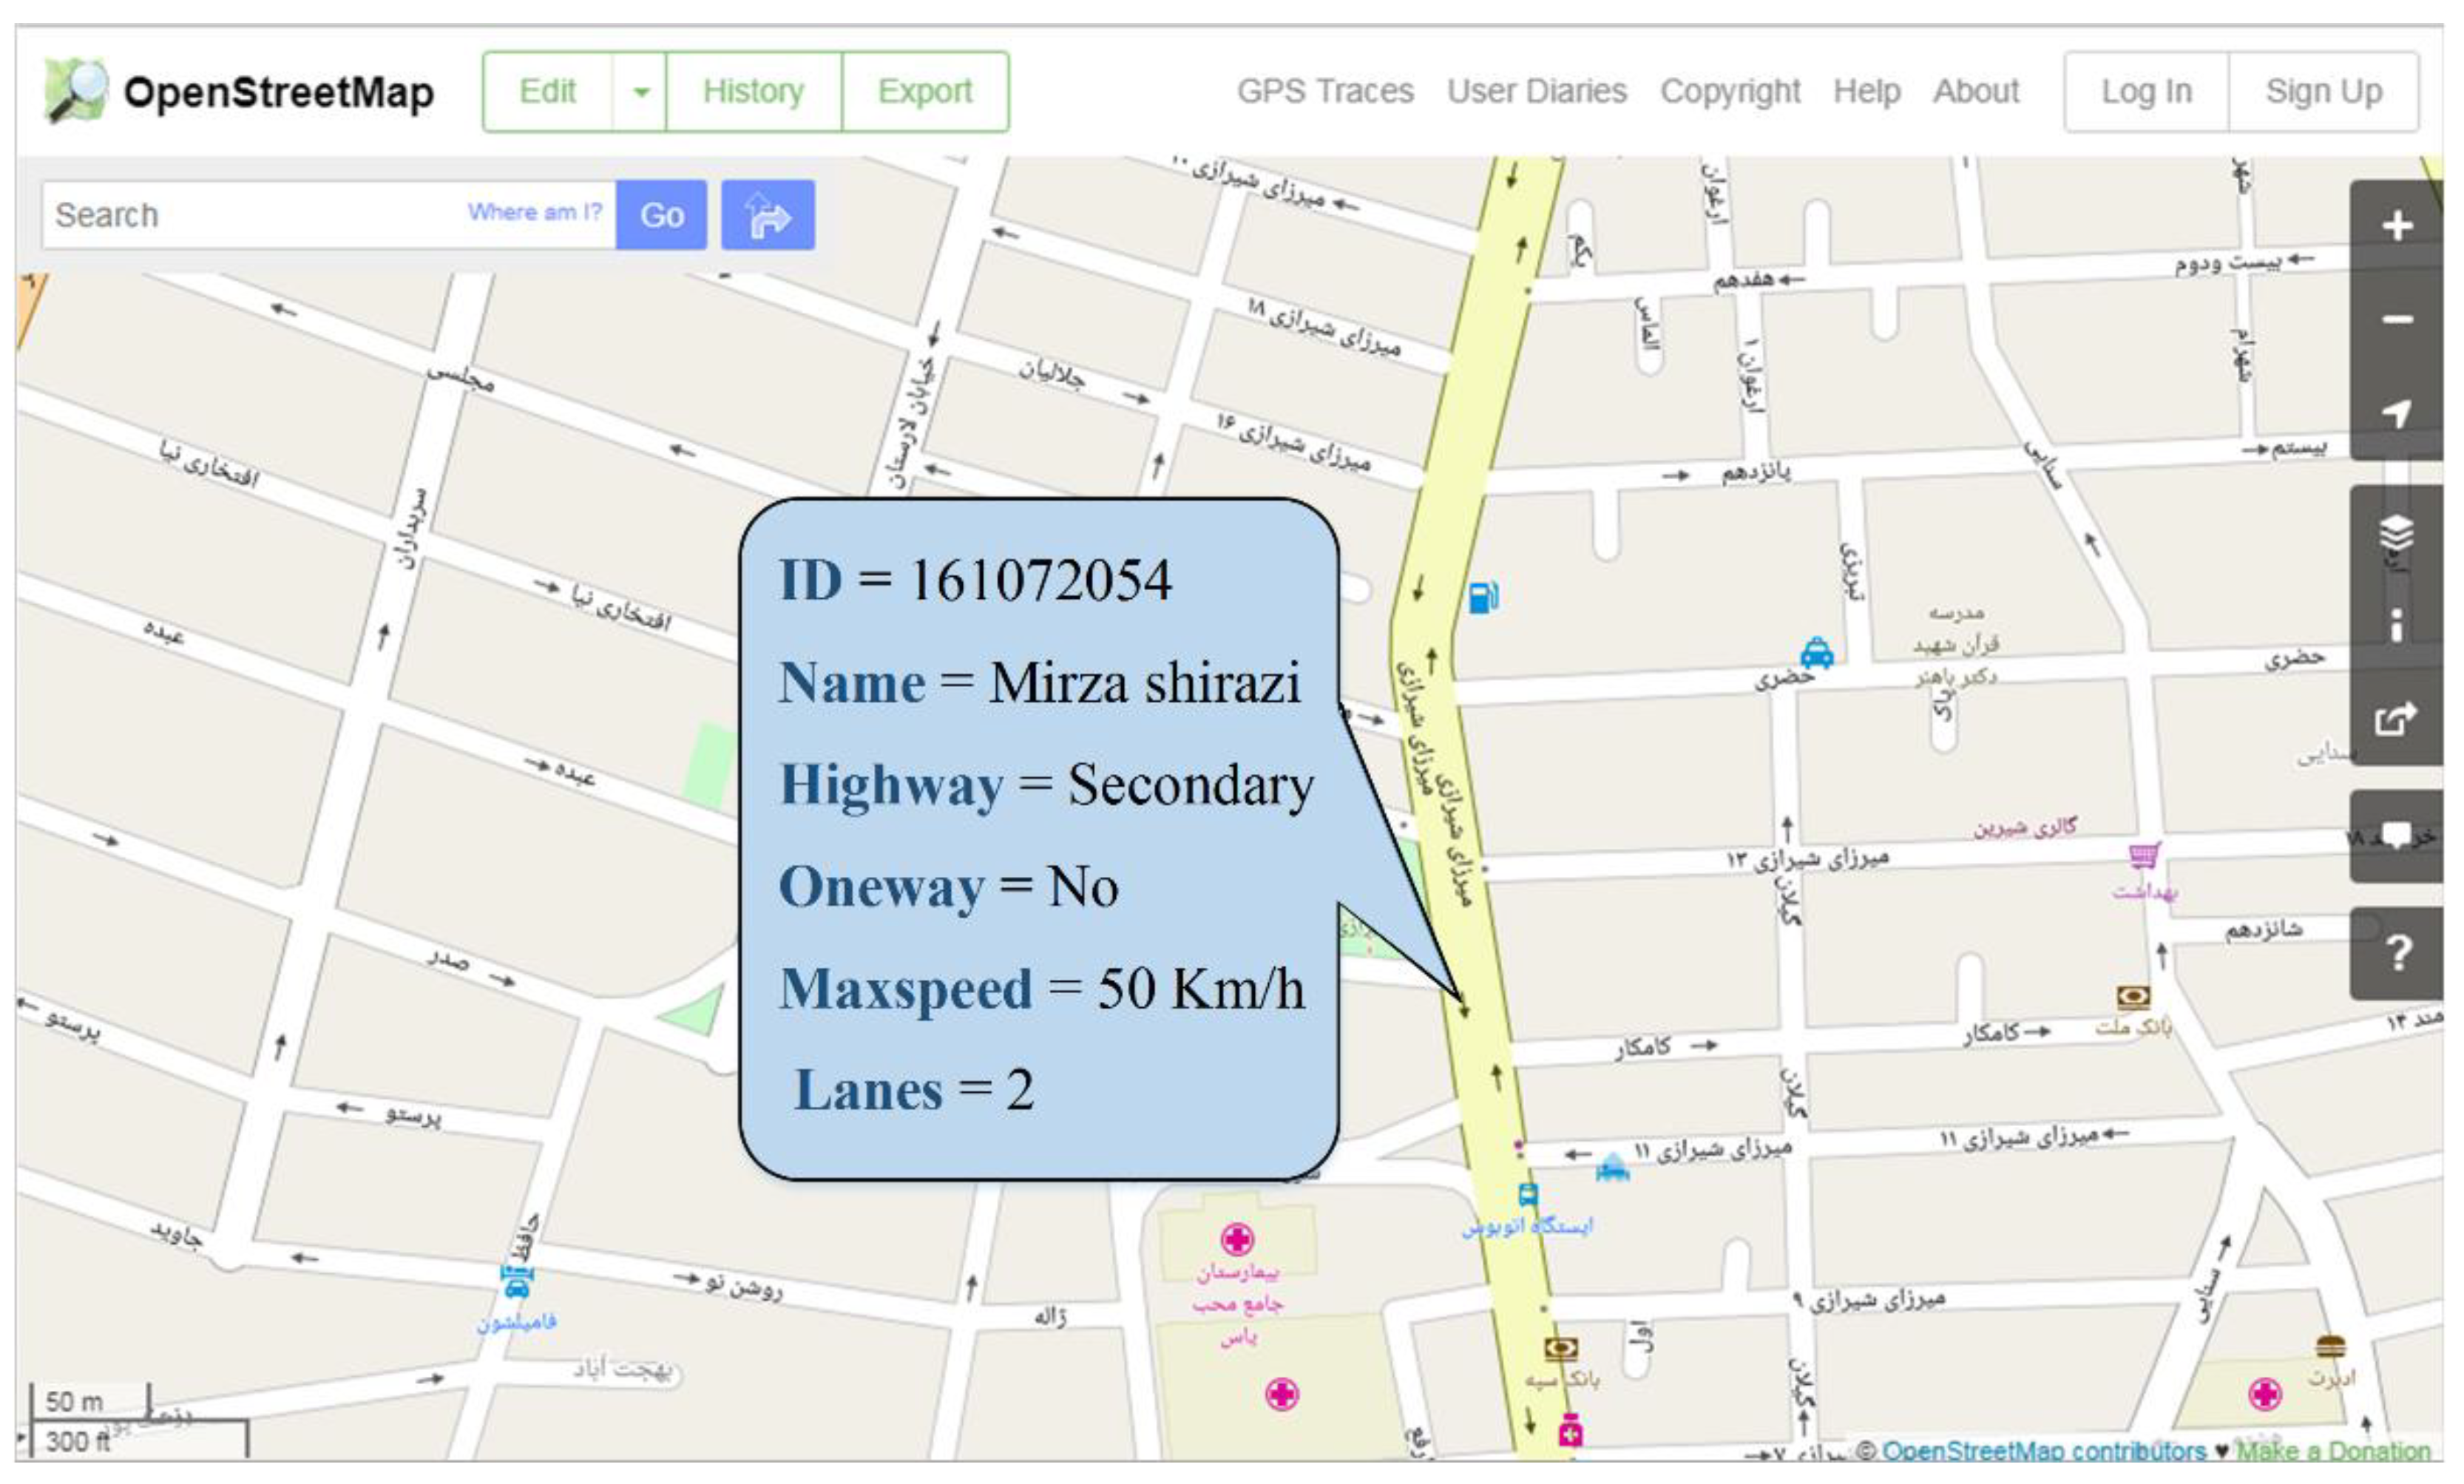Click the Log In button
Screen dimensions: 2464x1484
(2146, 92)
